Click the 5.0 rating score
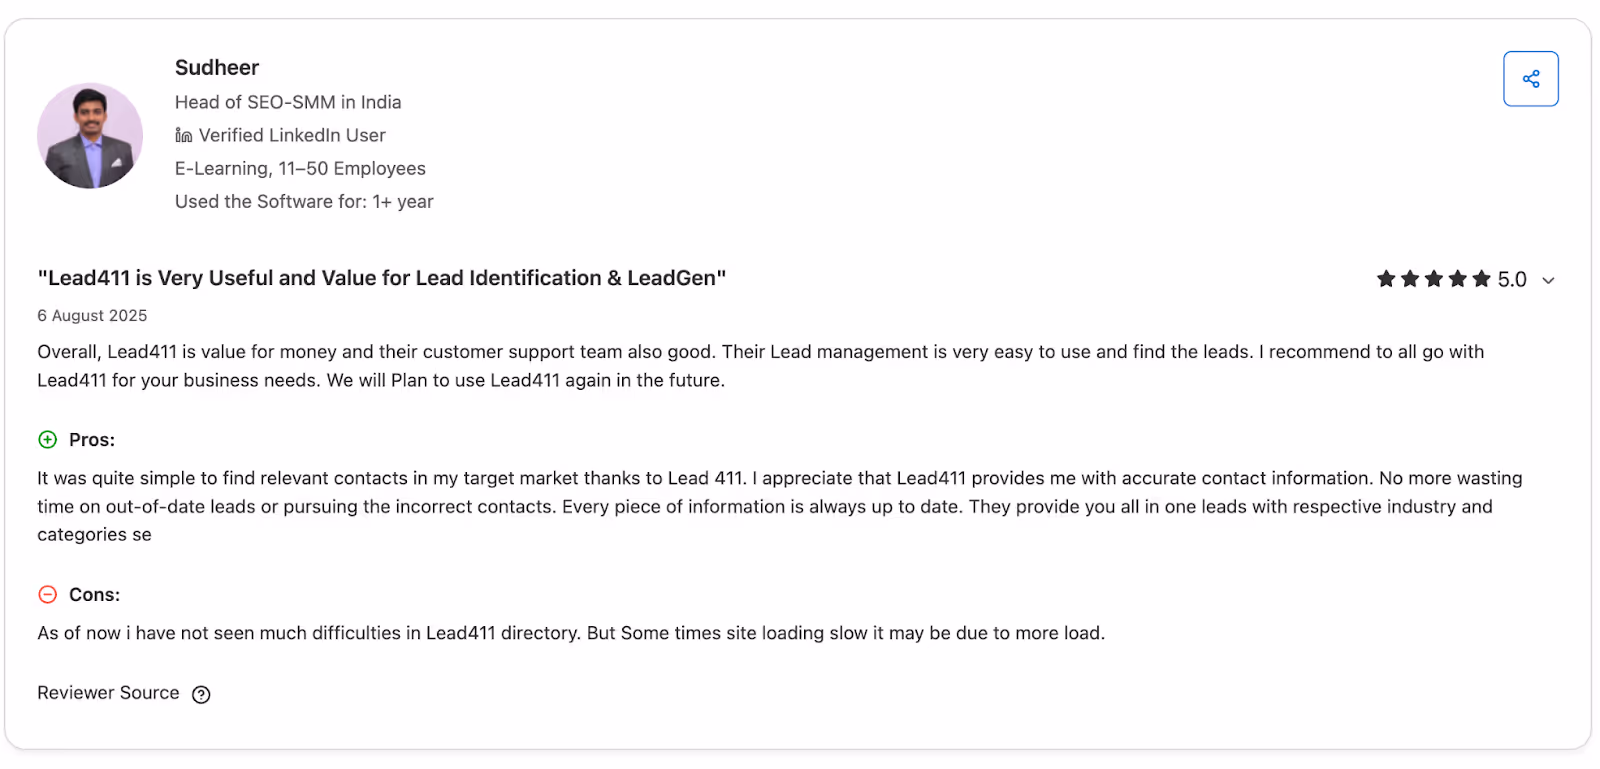 point(1512,280)
